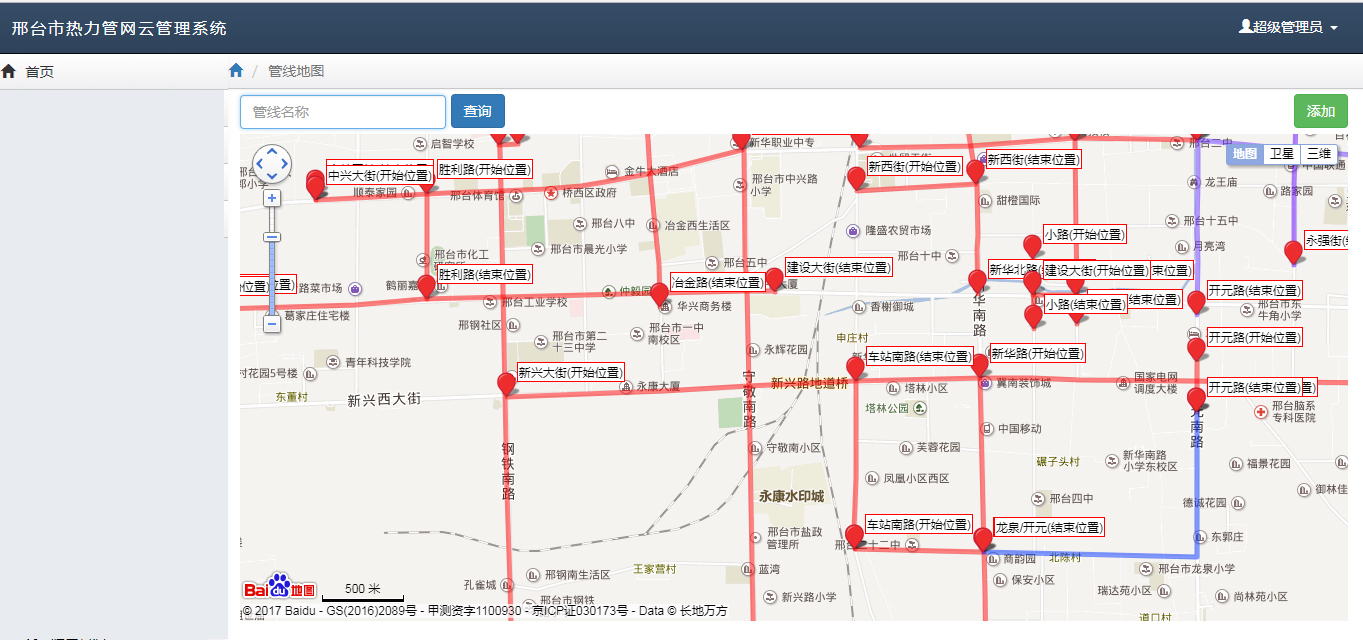This screenshot has width=1363, height=640.
Task: Click the 首页 home icon in the left sidebar
Action: (x=9, y=70)
